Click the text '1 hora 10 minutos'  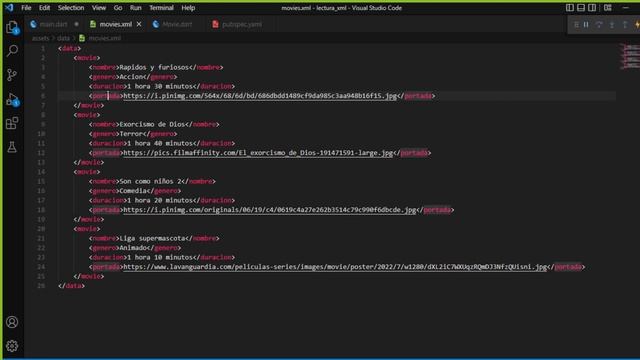pyautogui.click(x=159, y=258)
